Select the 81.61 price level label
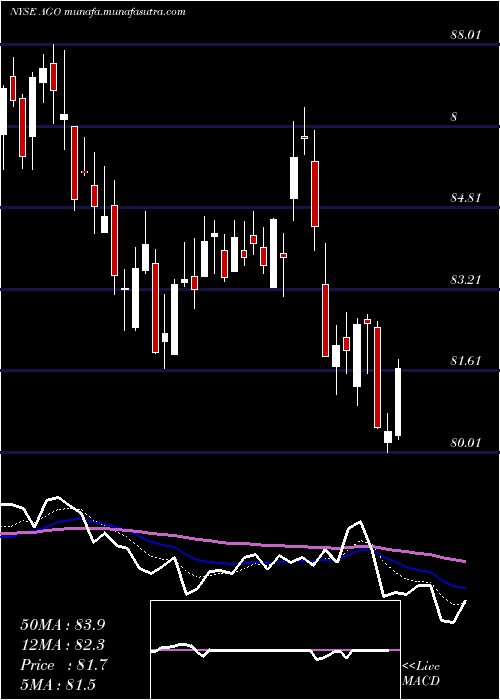This screenshot has width=500, height=700. tap(466, 361)
